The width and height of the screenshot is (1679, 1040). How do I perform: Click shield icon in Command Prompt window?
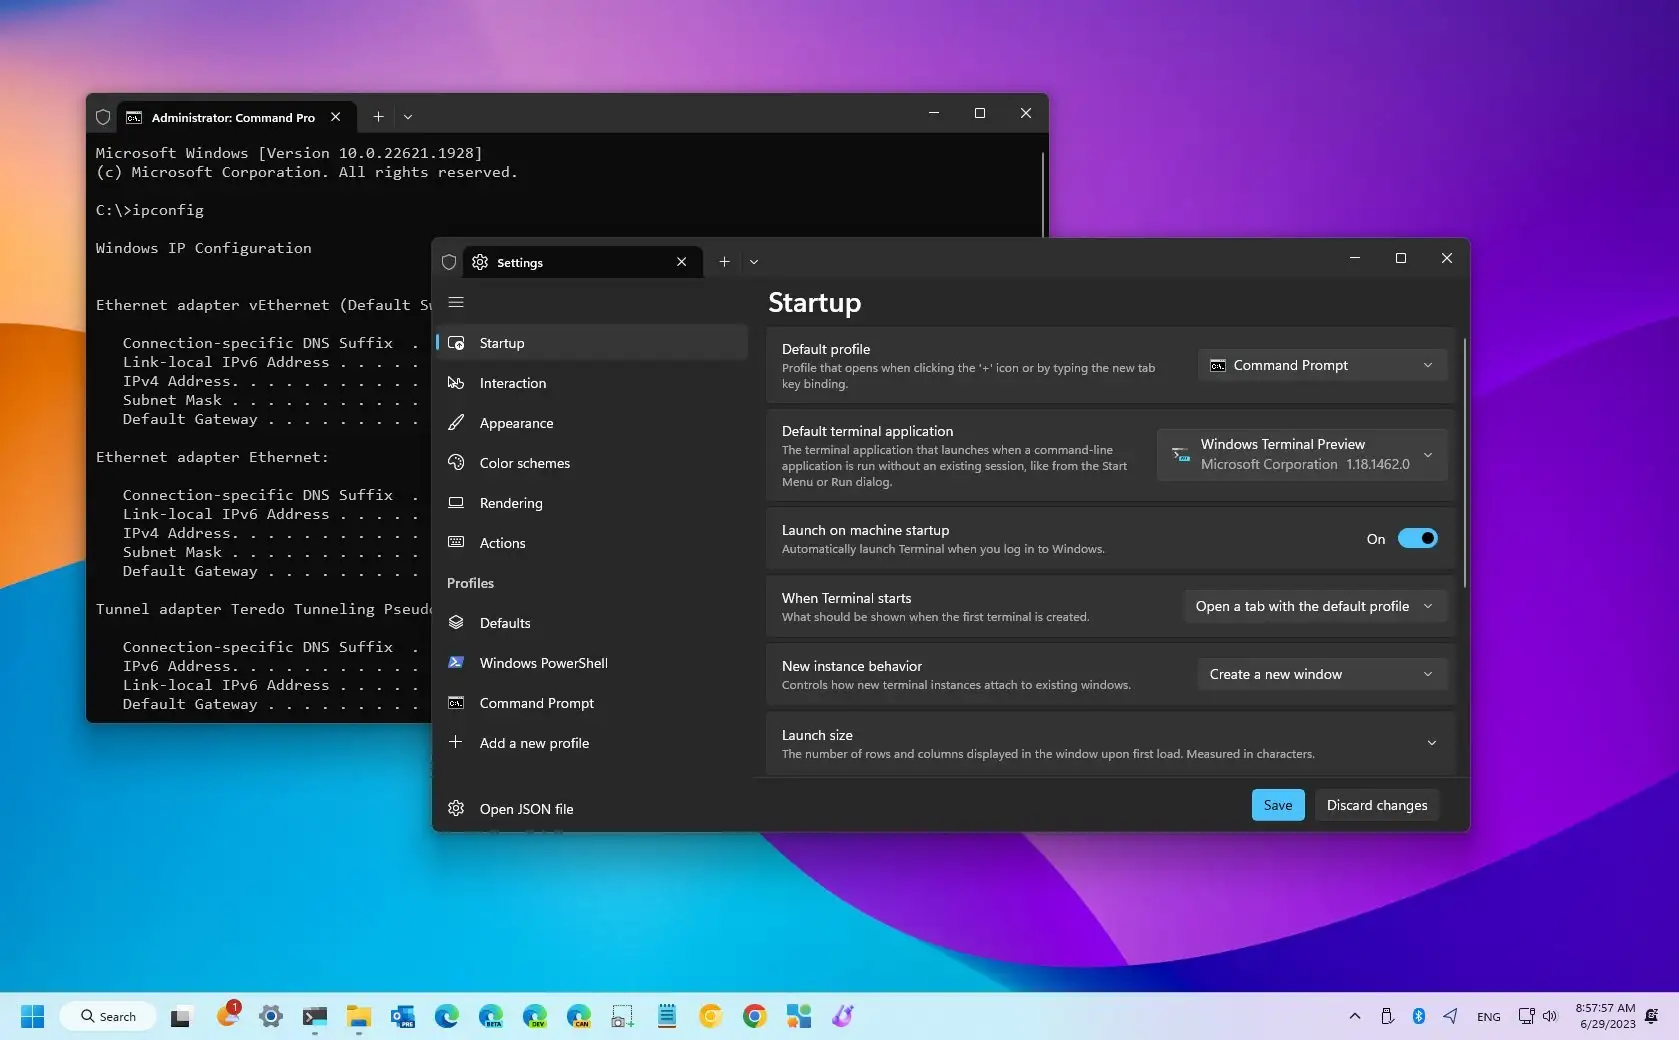[103, 117]
